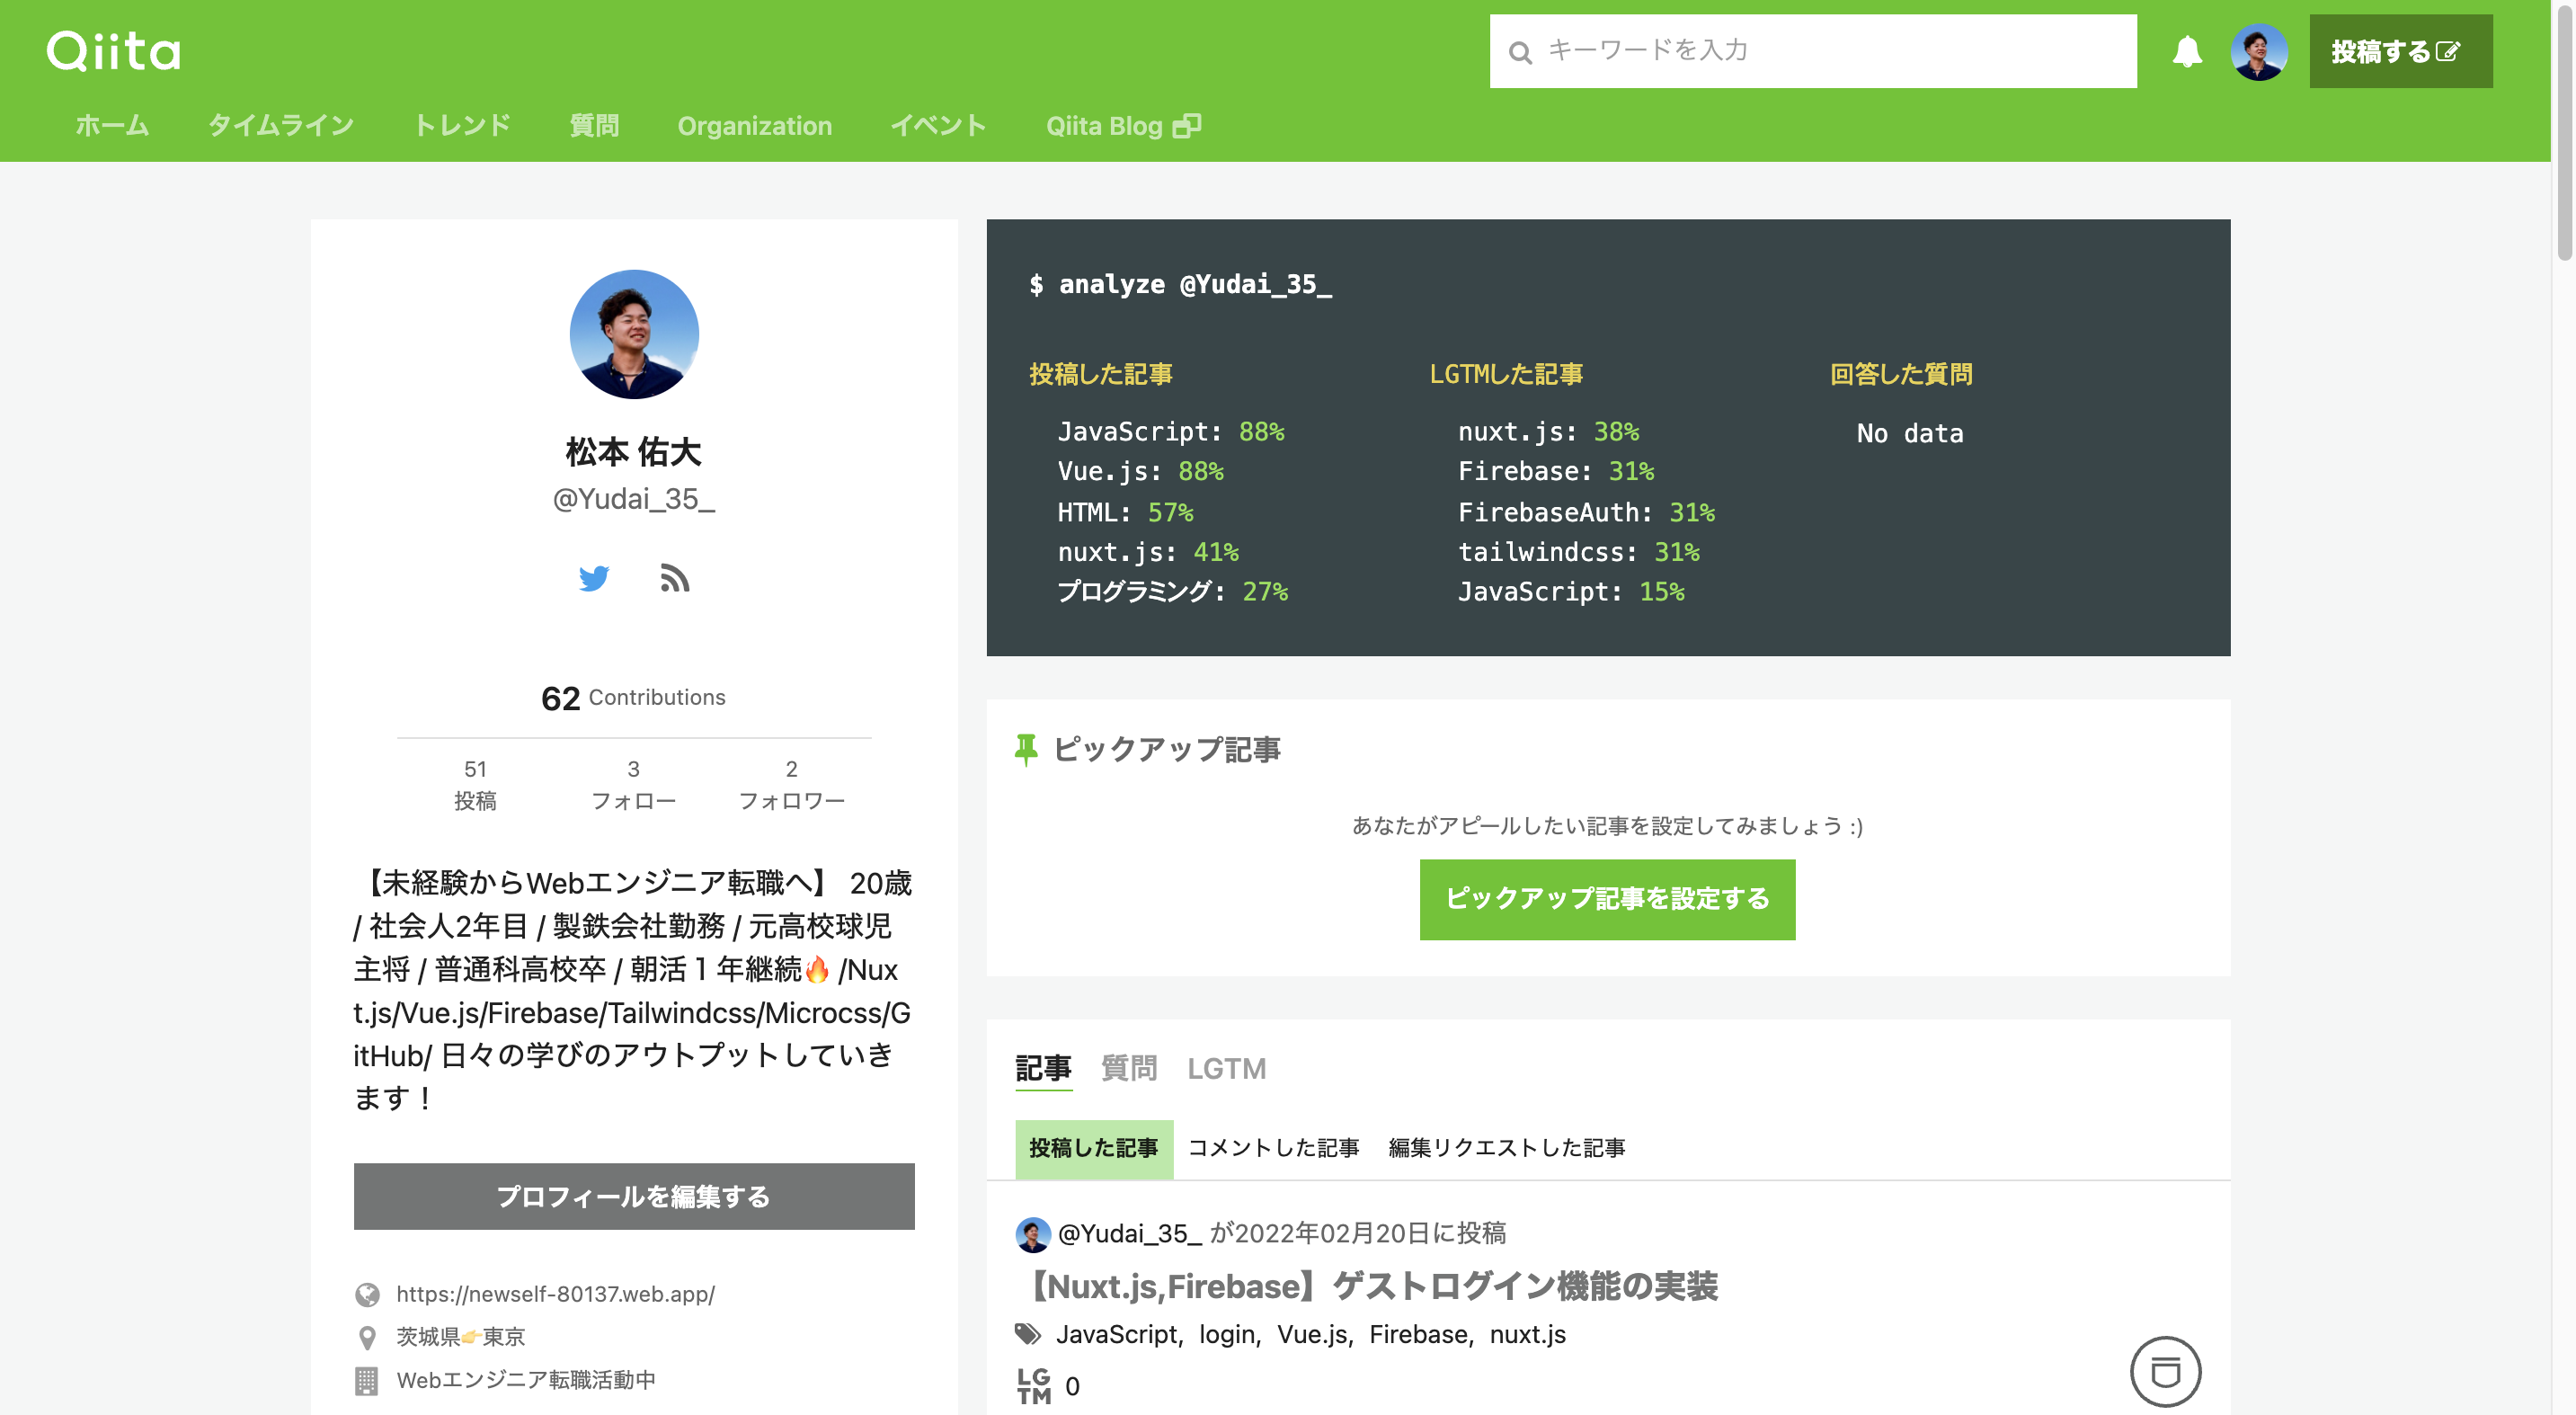Open the header user avatar menu
Viewport: 2576px width, 1415px height.
click(x=2258, y=51)
